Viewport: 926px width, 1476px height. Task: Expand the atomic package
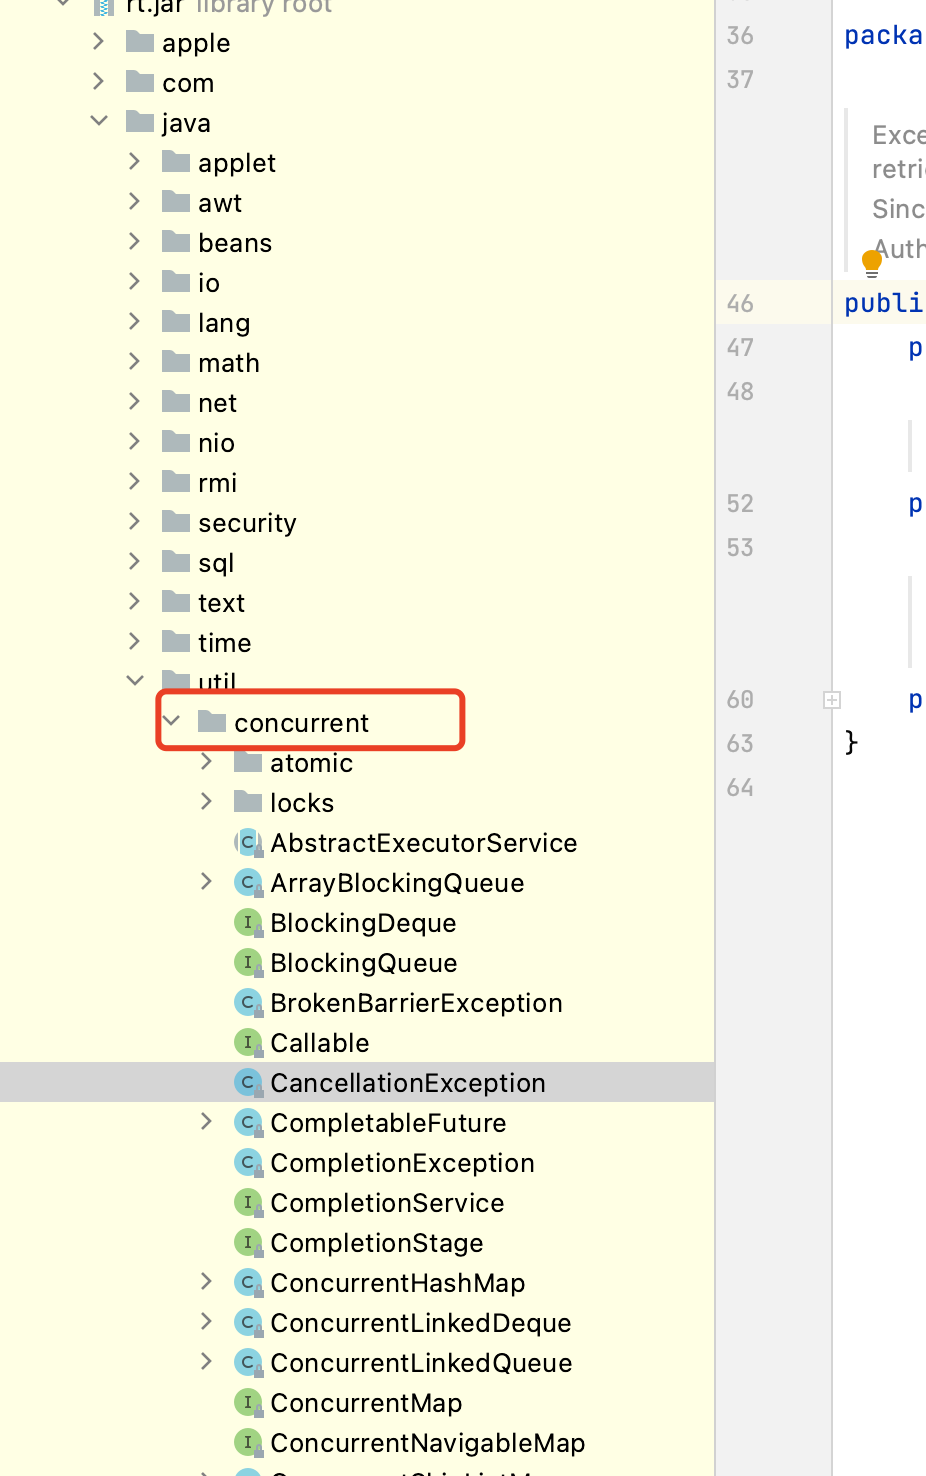tap(207, 762)
